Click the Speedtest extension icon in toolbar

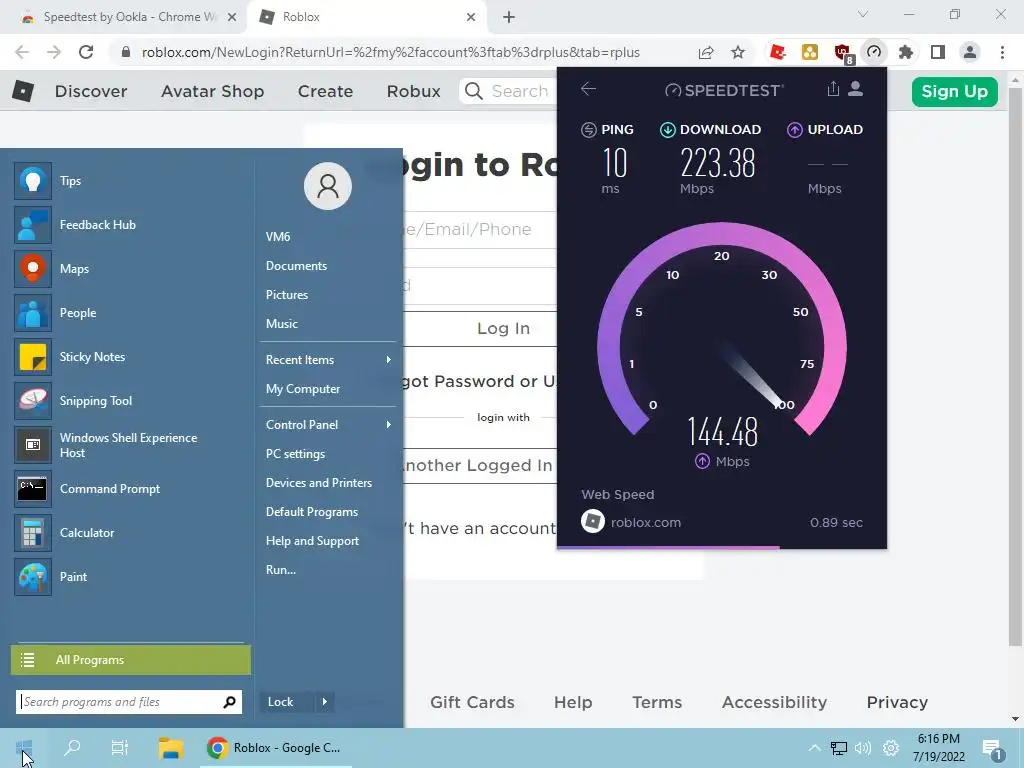click(x=874, y=52)
